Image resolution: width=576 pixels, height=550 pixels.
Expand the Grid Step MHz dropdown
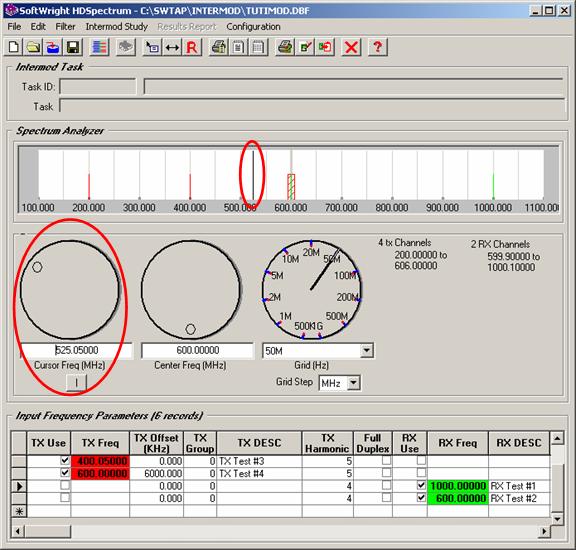point(353,383)
